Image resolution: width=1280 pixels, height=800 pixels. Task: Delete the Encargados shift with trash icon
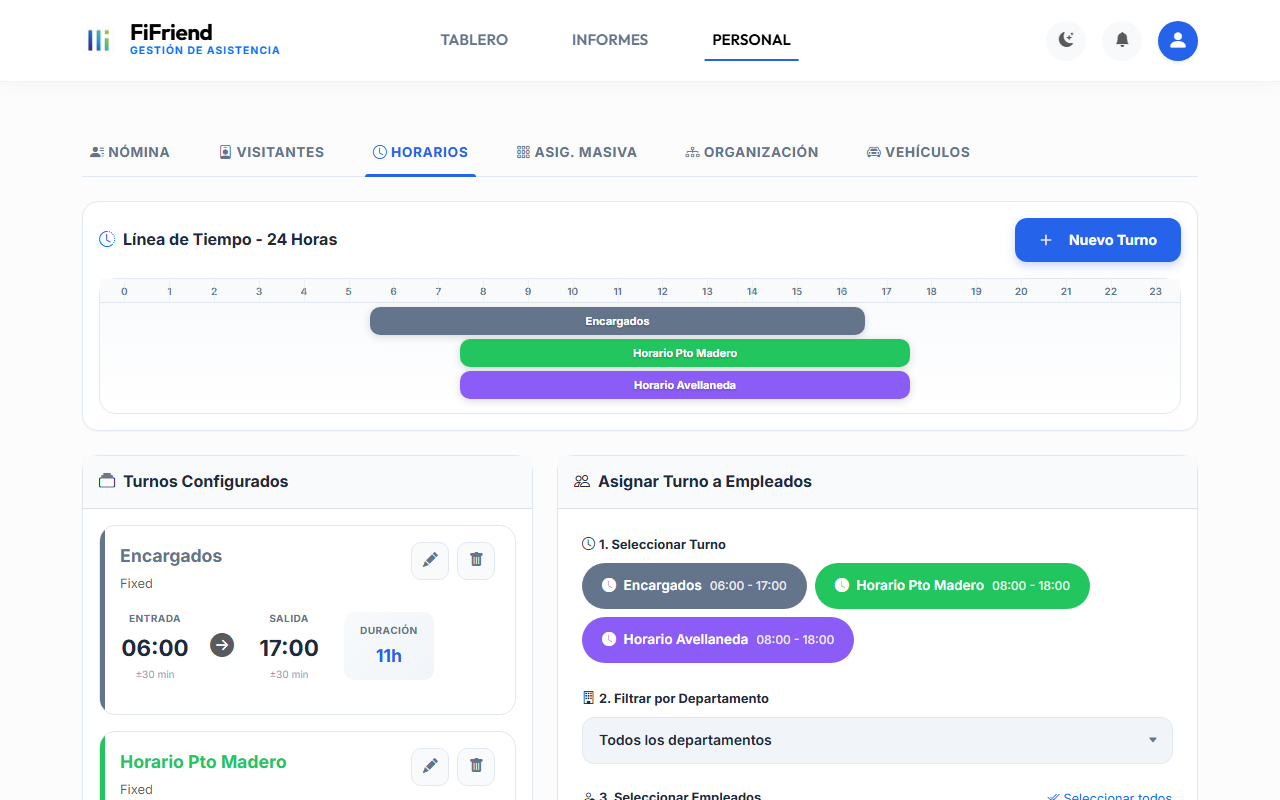(476, 560)
